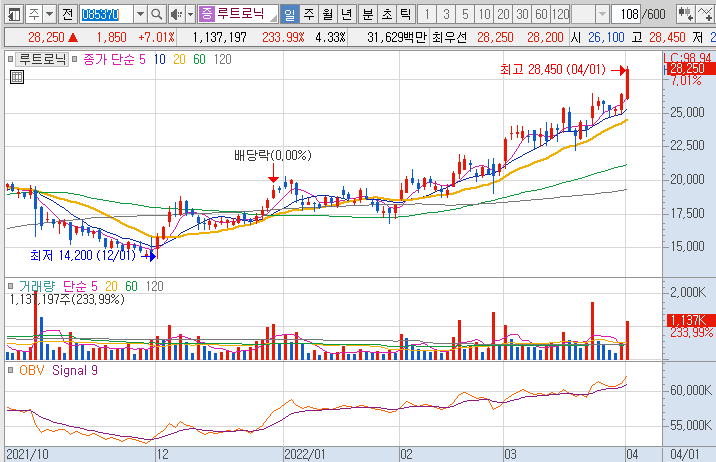
Task: Click the interval 1 button
Action: (x=427, y=15)
